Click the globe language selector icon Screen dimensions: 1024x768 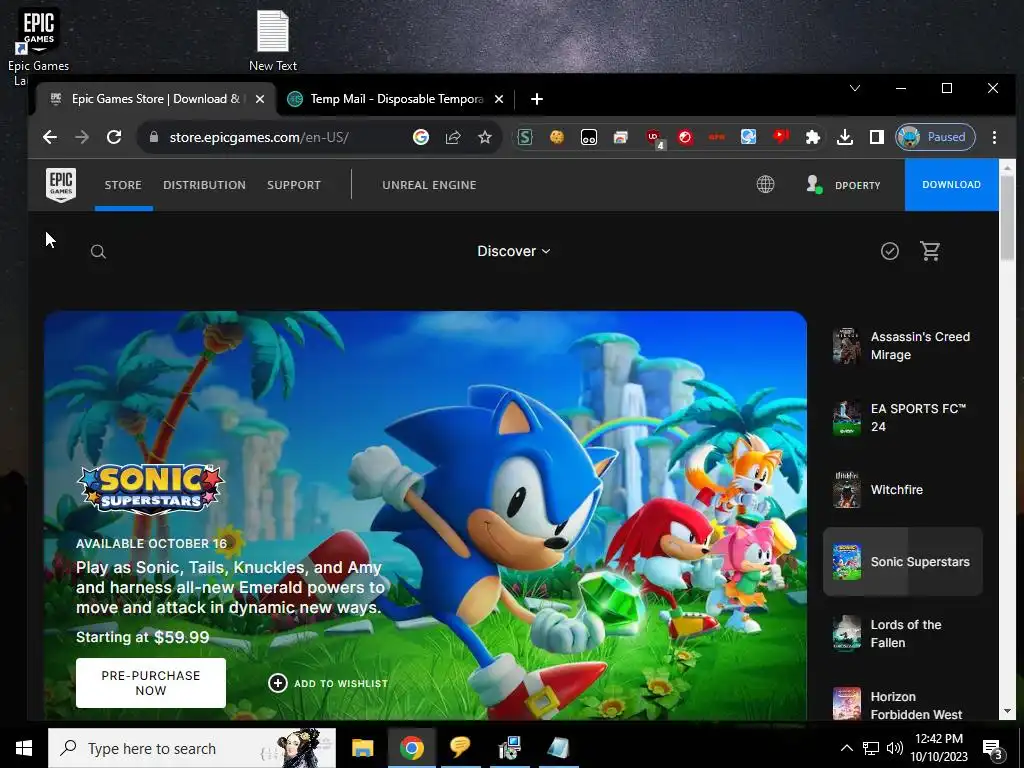click(765, 185)
